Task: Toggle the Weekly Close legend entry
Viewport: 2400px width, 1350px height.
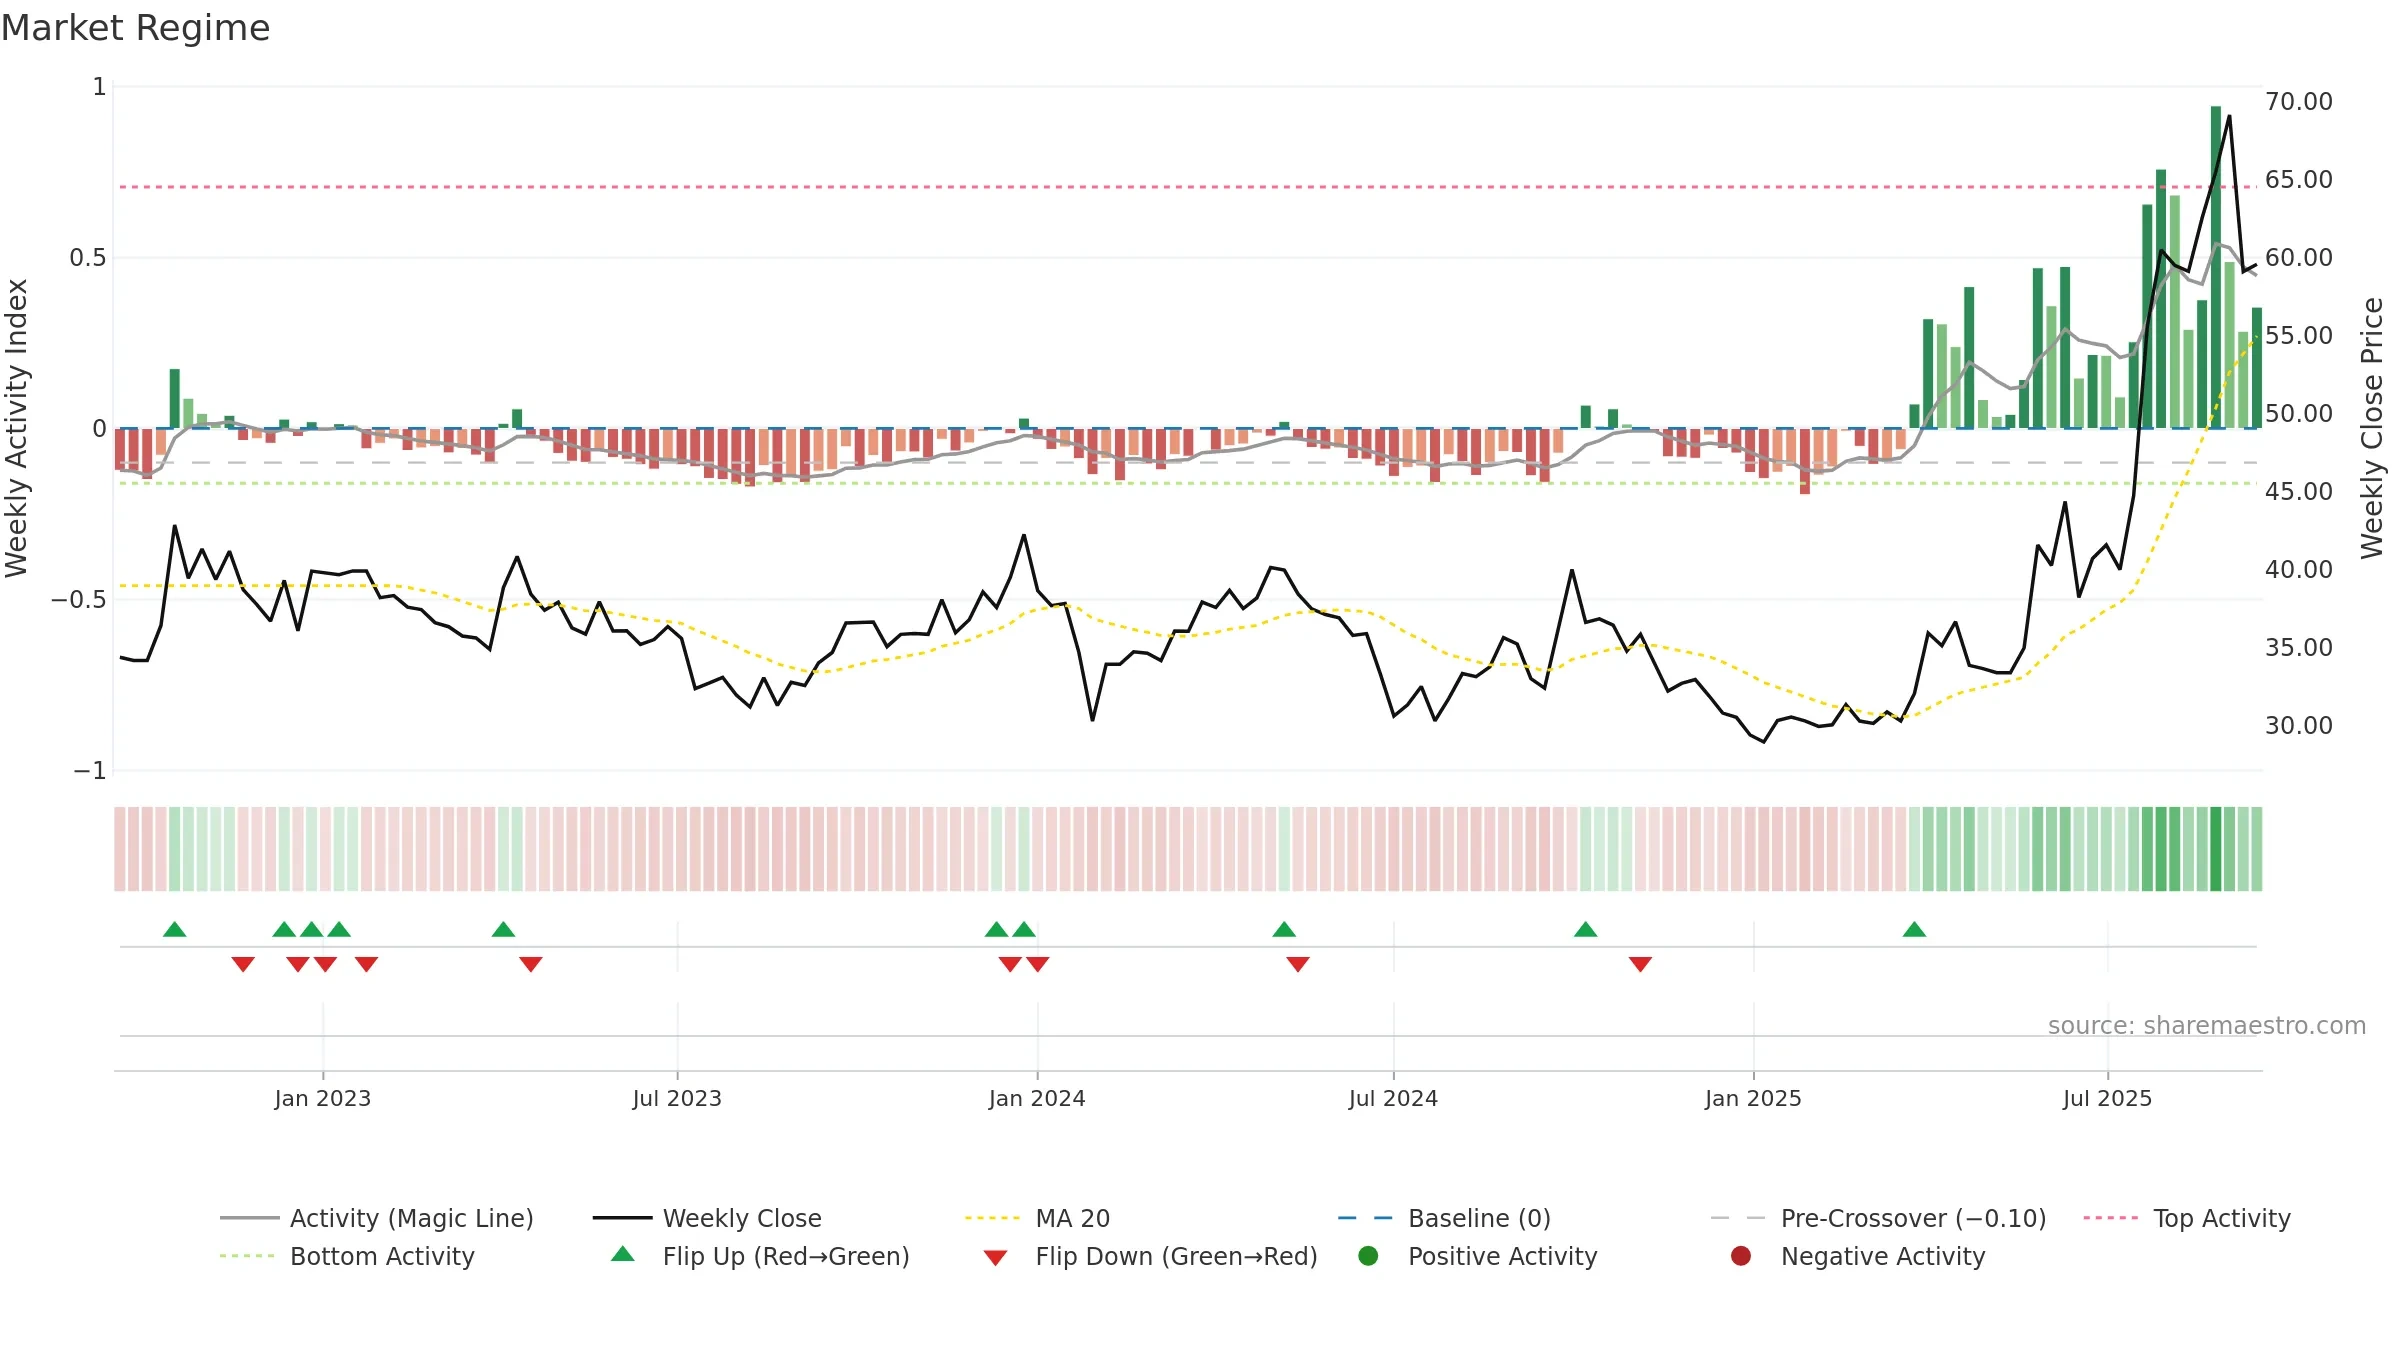Action: pyautogui.click(x=707, y=1218)
